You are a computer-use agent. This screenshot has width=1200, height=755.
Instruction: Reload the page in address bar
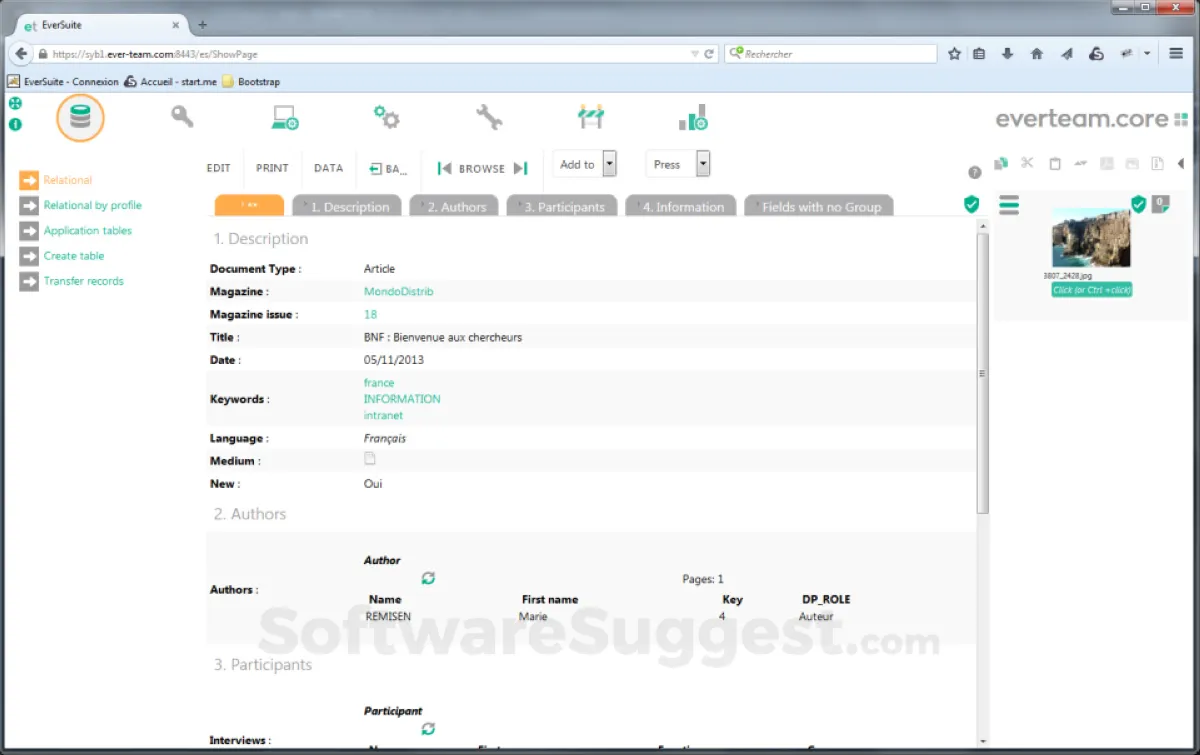709,54
